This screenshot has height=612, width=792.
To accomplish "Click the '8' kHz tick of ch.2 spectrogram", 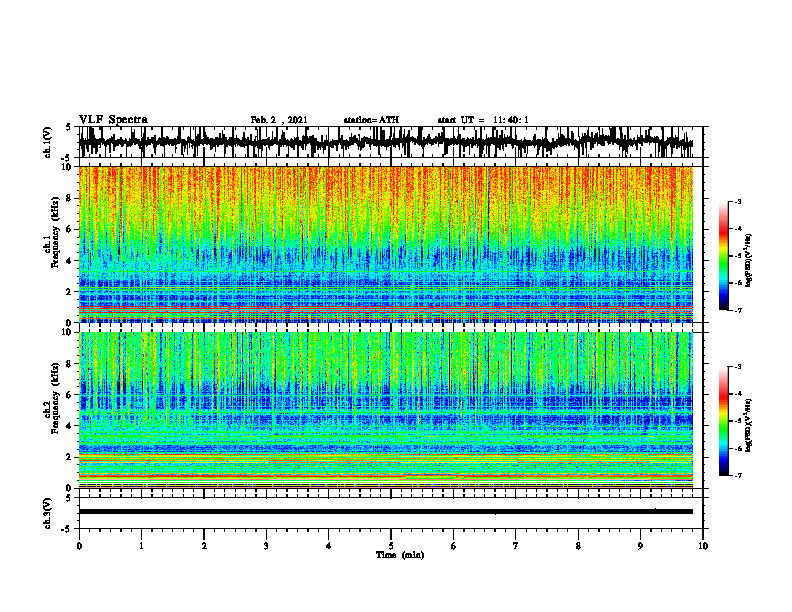I will click(x=70, y=364).
